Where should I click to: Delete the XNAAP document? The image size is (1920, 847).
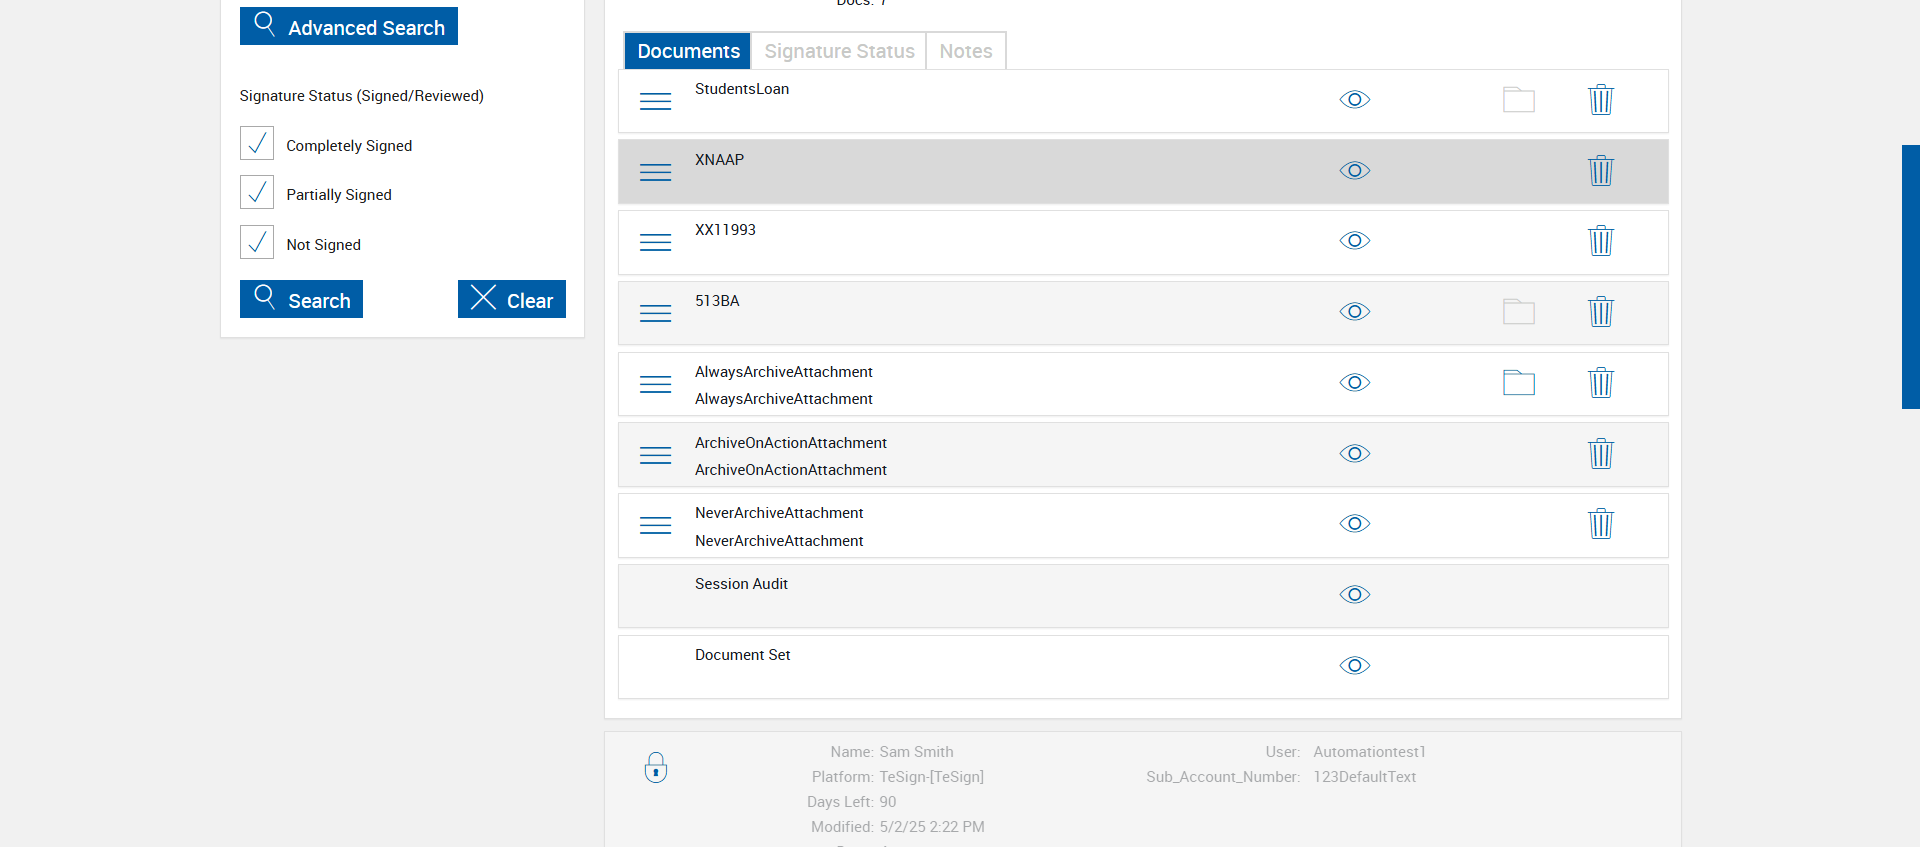[x=1601, y=171]
